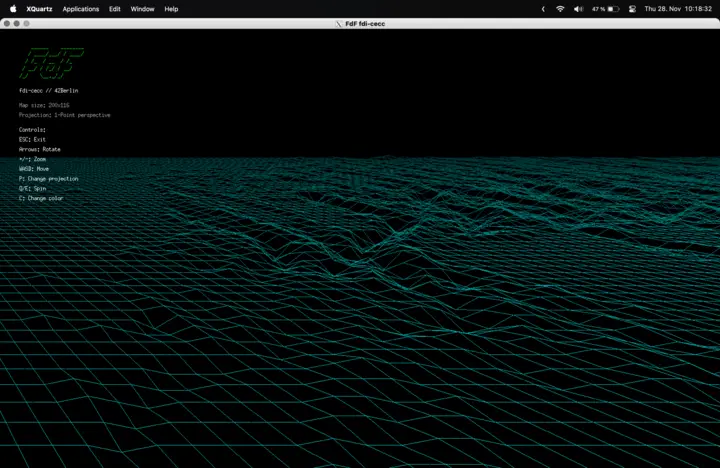The width and height of the screenshot is (720, 468).
Task: Click the X11 icon in title bar
Action: click(x=339, y=23)
